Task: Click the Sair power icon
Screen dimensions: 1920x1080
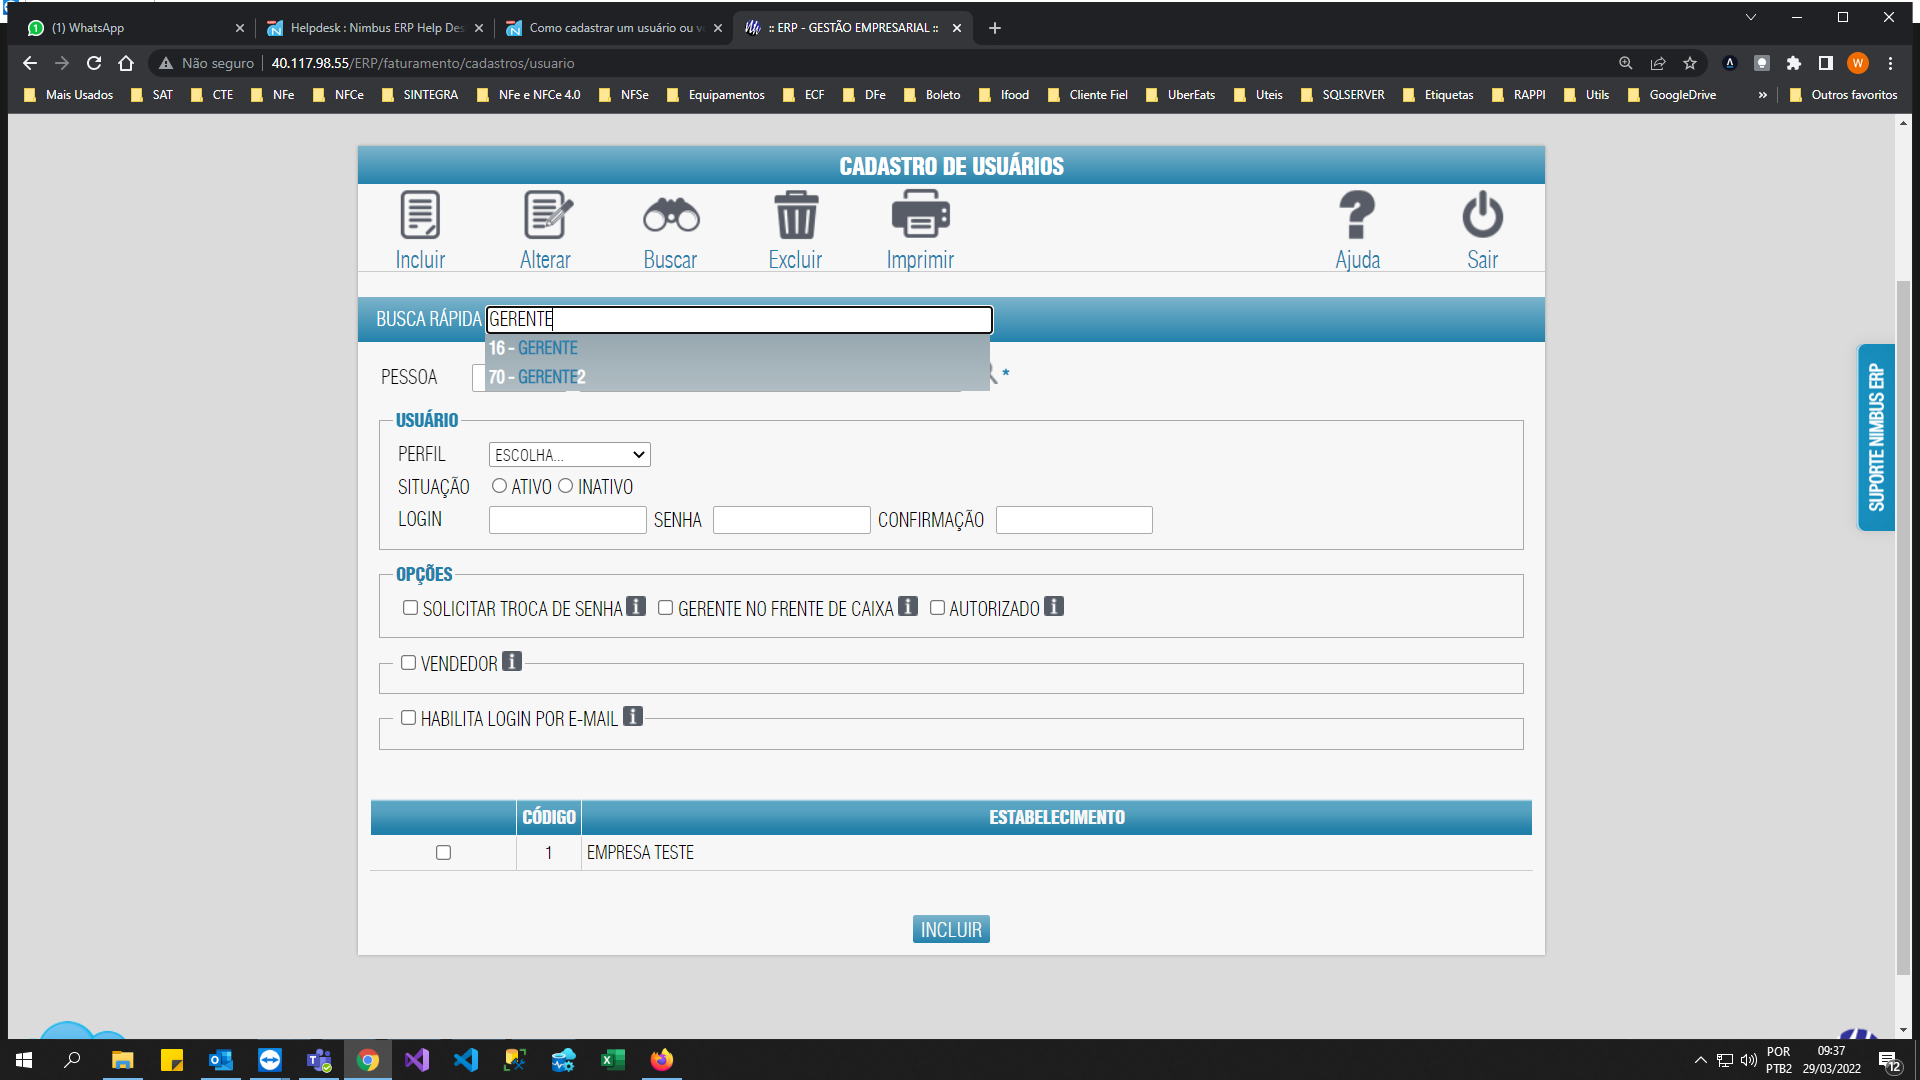Action: [1482, 215]
